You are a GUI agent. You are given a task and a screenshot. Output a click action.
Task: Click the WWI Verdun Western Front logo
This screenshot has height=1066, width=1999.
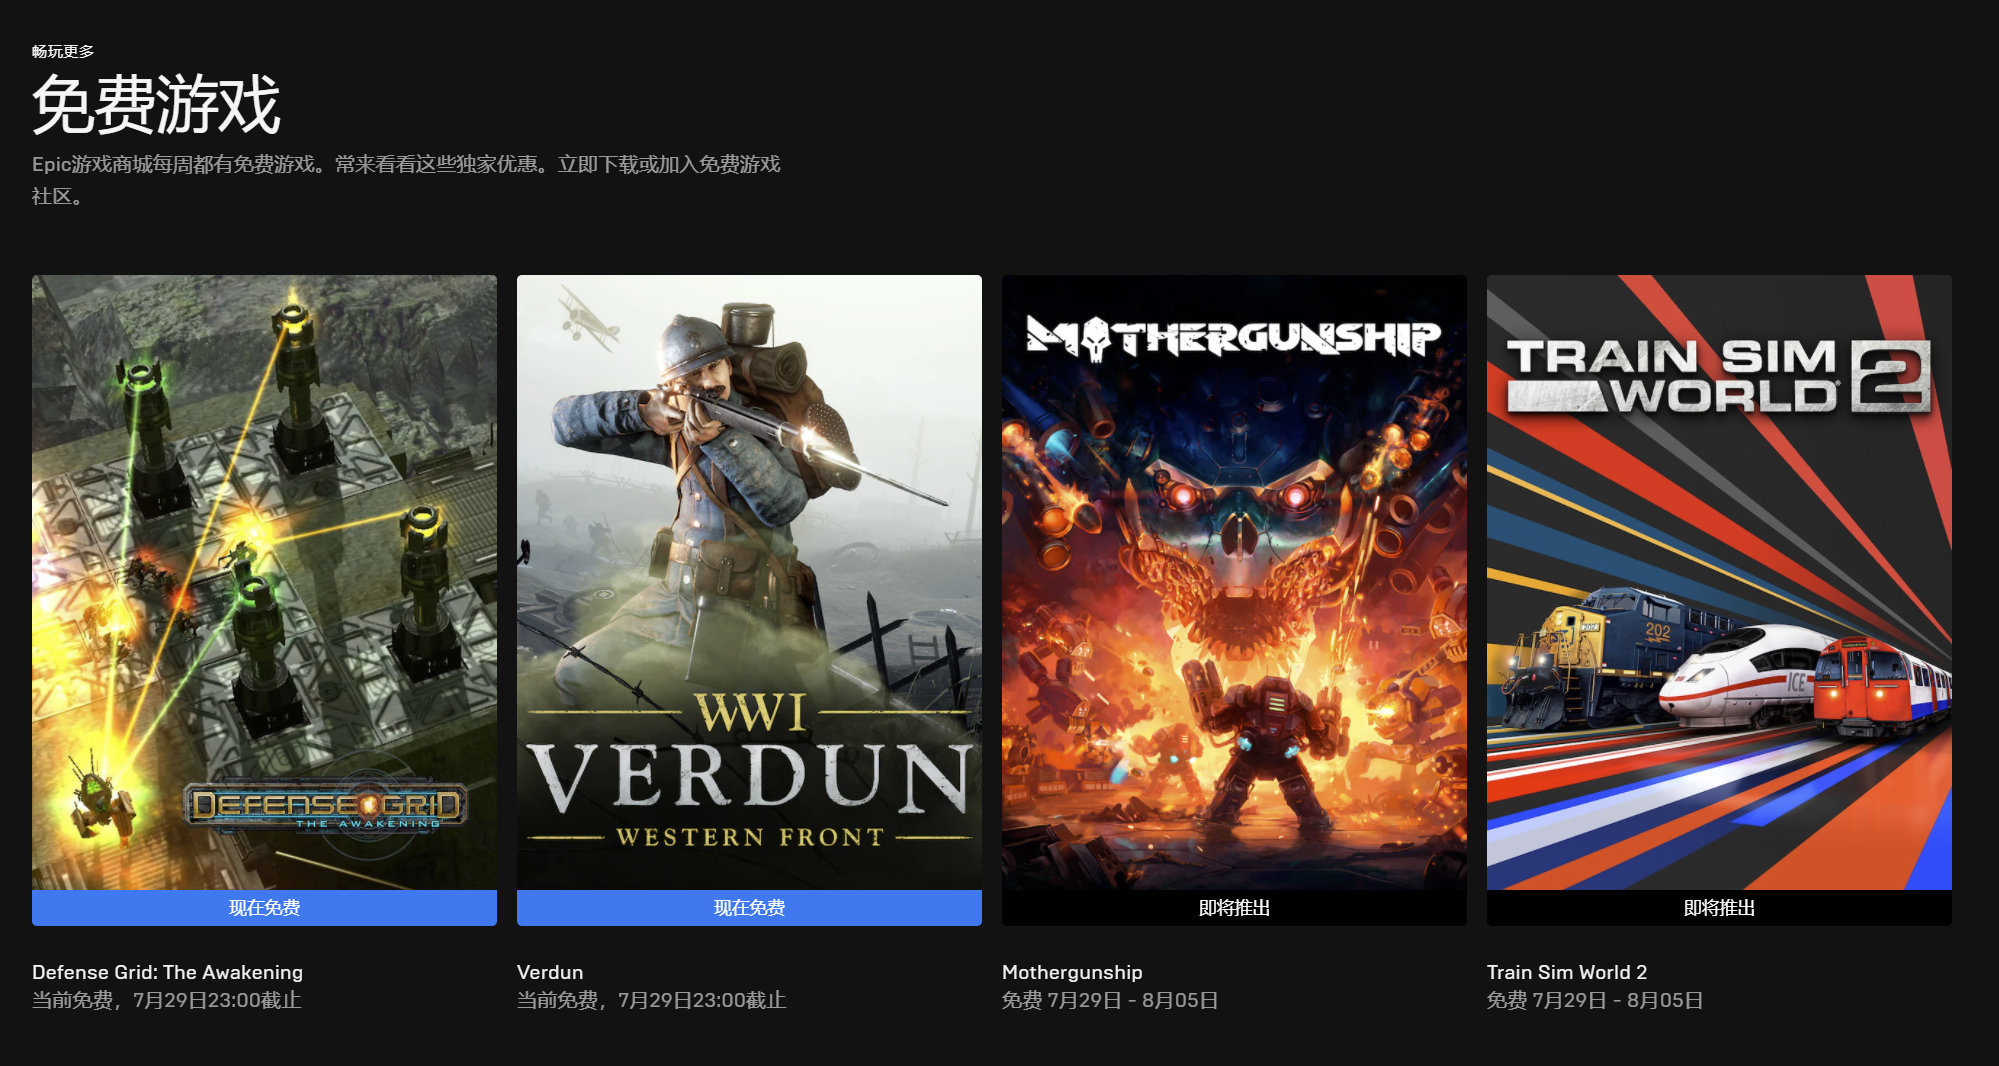click(749, 772)
